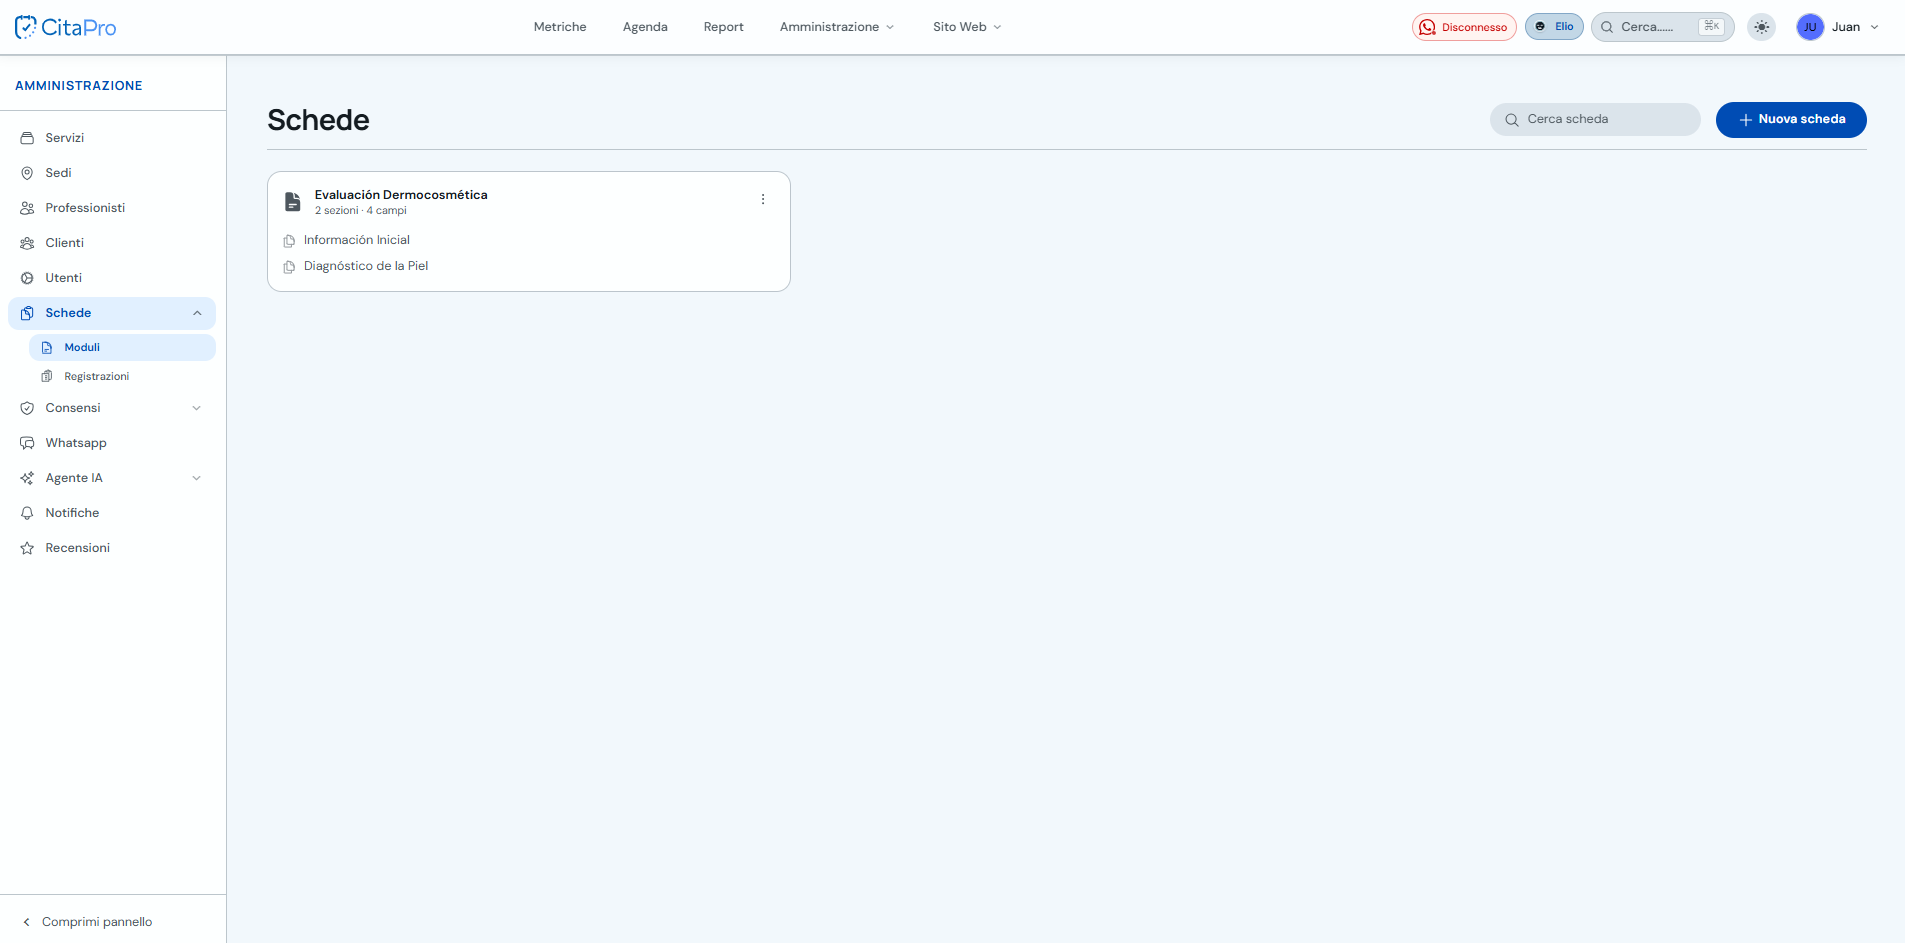Image resolution: width=1905 pixels, height=943 pixels.
Task: Click the Utenti user icon
Action: tap(27, 278)
